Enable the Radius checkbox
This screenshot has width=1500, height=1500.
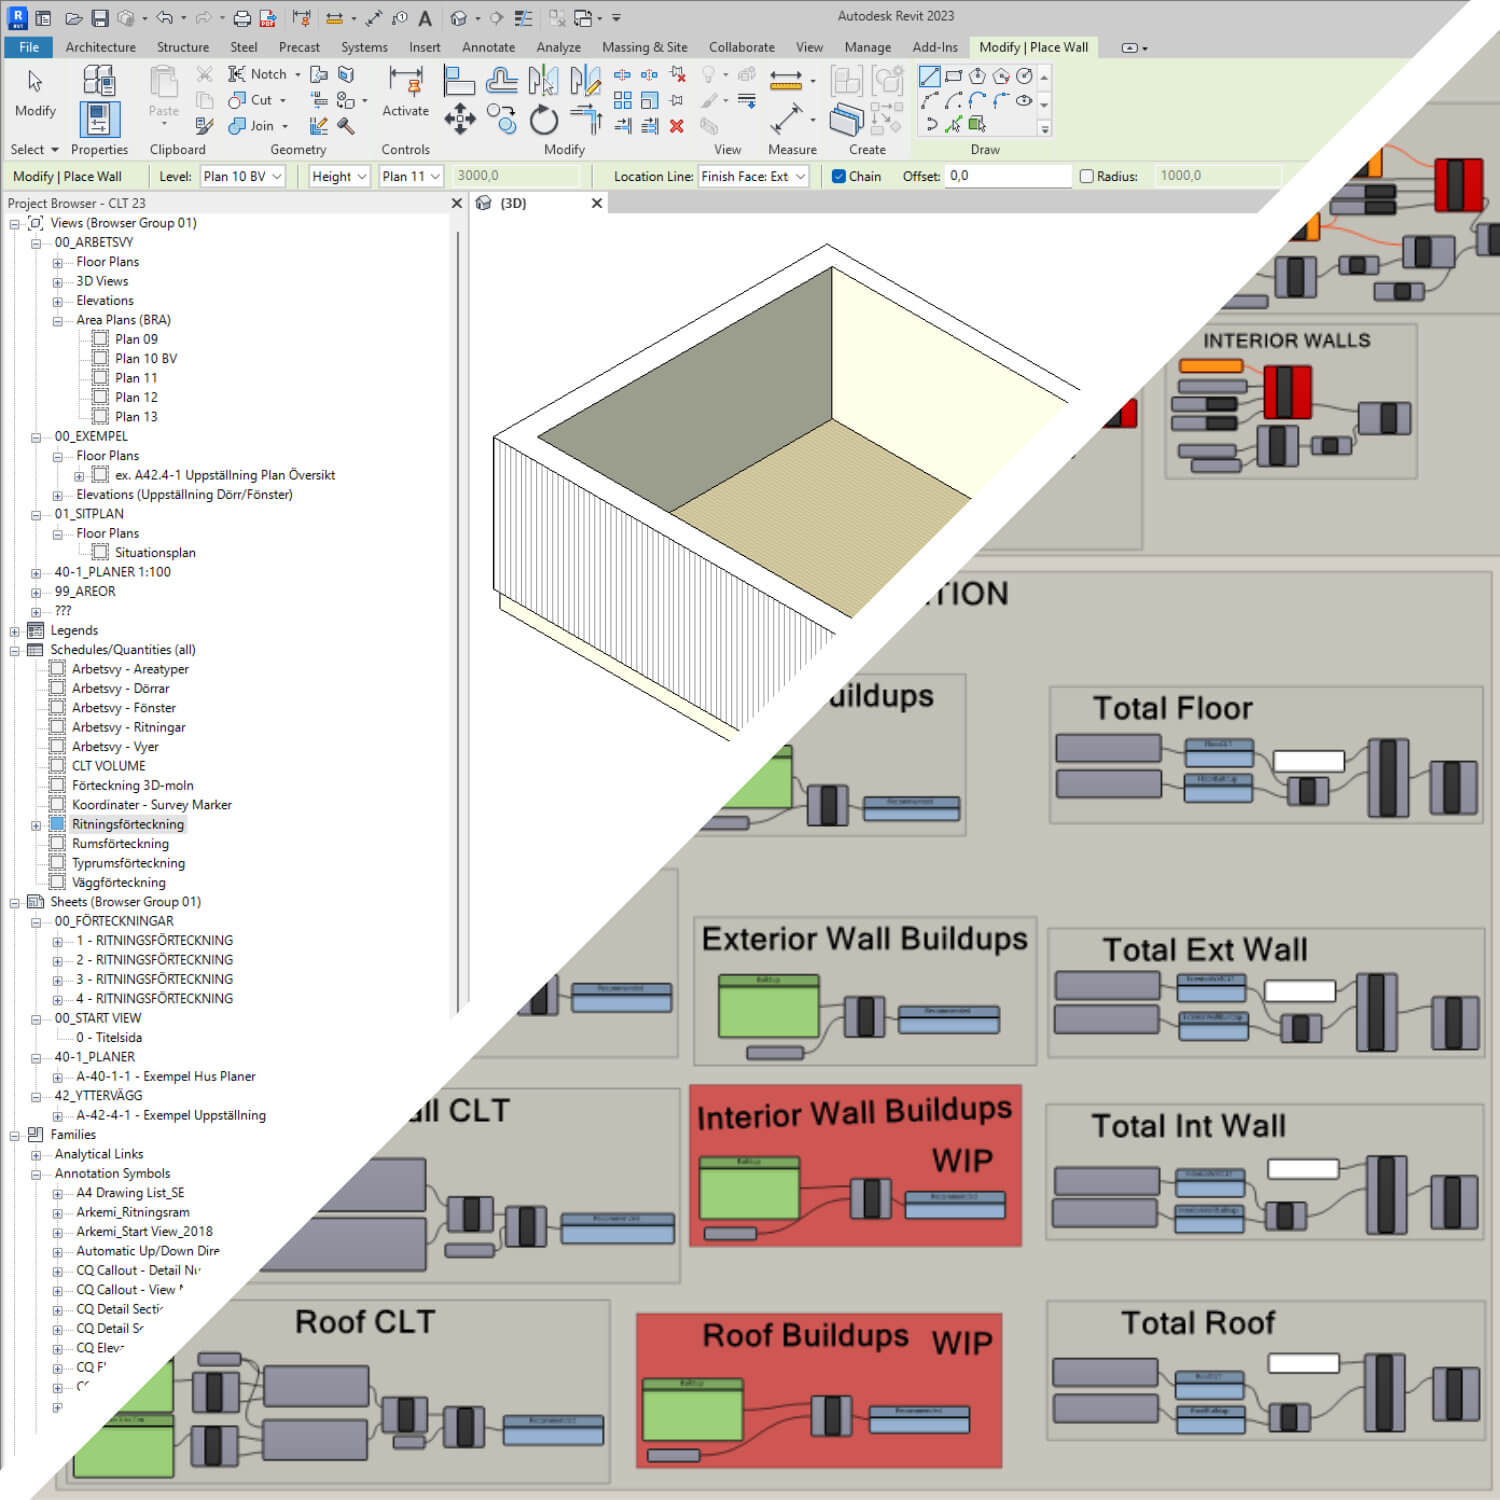pyautogui.click(x=1086, y=176)
